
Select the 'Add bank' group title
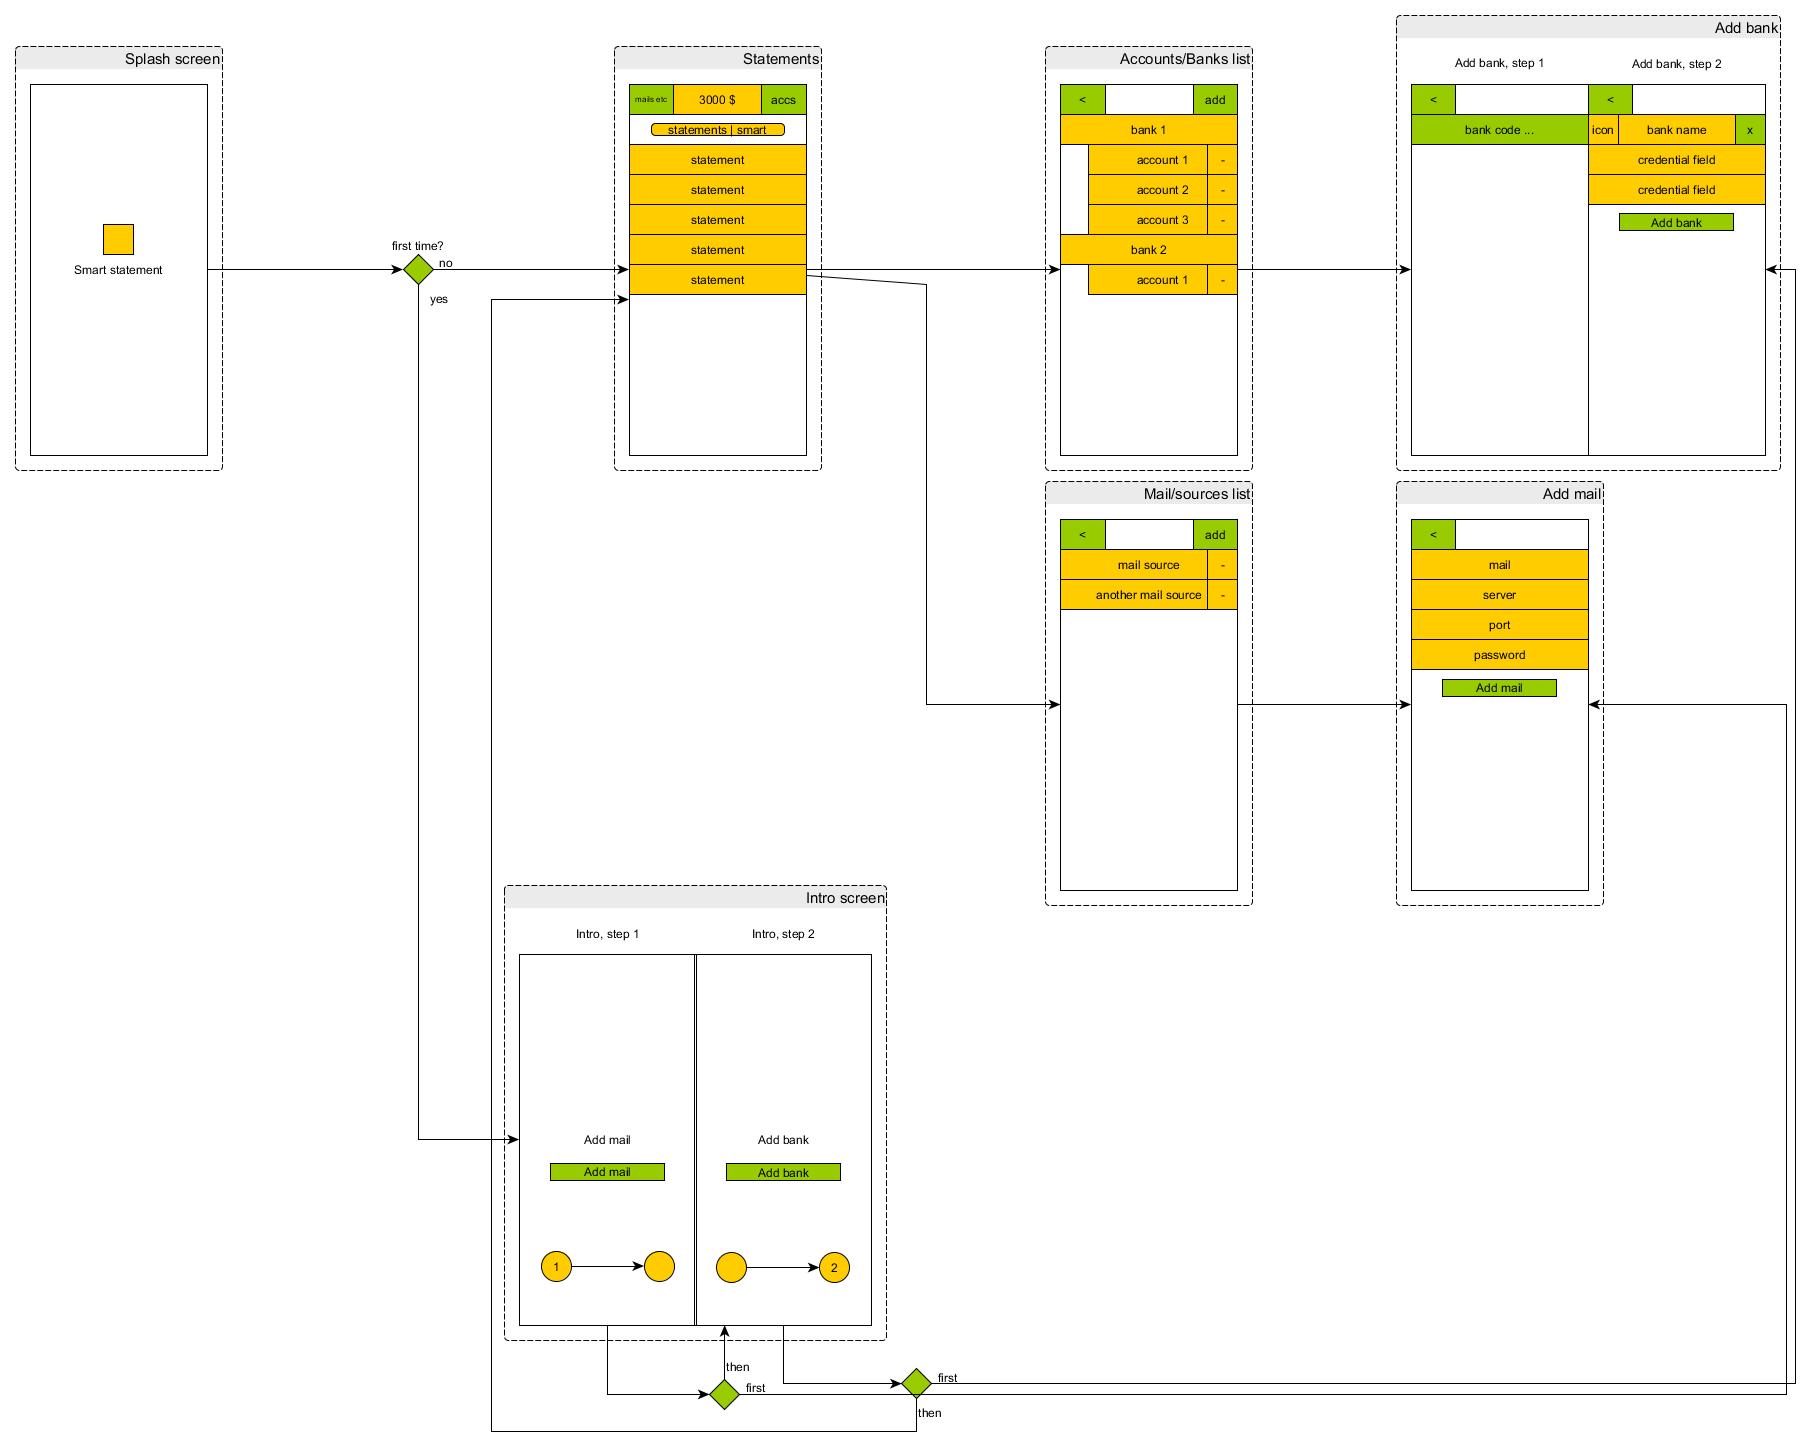[1746, 28]
